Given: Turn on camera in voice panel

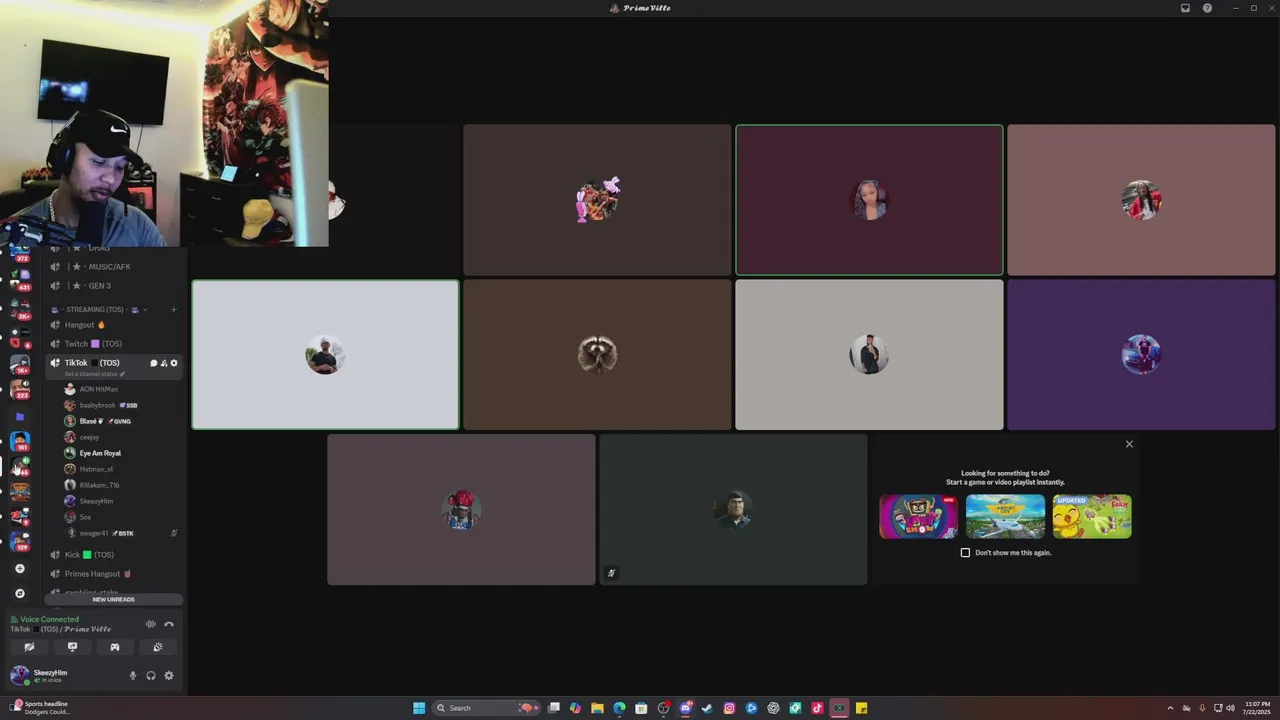Looking at the screenshot, I should 29,647.
